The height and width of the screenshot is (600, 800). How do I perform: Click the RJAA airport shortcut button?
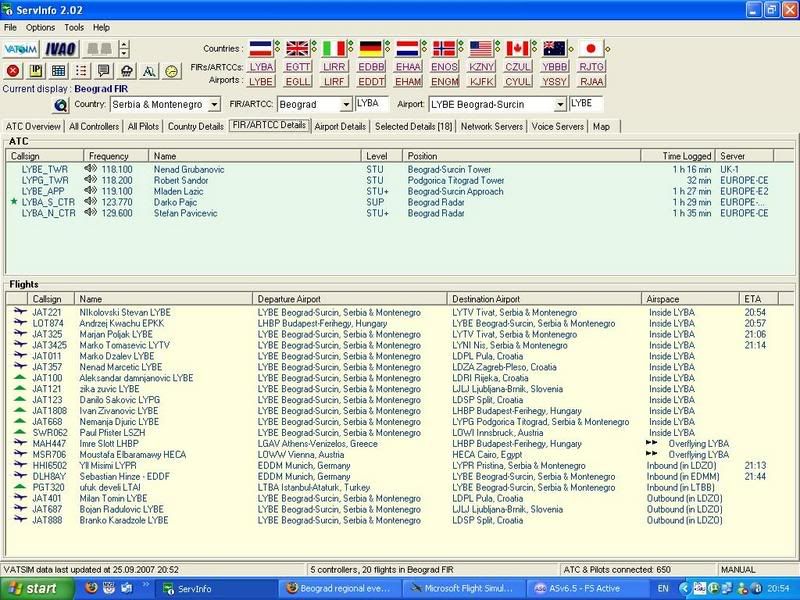pyautogui.click(x=592, y=81)
